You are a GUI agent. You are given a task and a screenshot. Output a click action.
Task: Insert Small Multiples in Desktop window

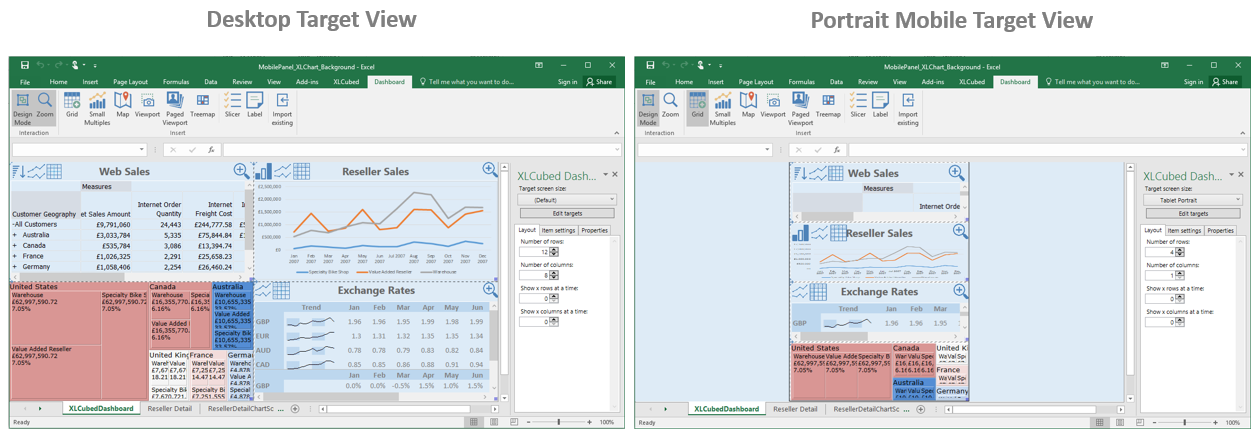pos(98,108)
